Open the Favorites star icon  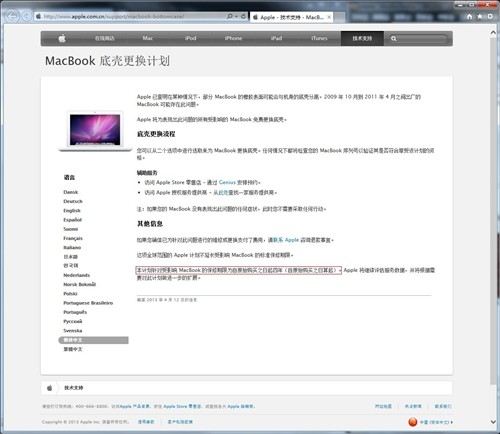[x=480, y=16]
